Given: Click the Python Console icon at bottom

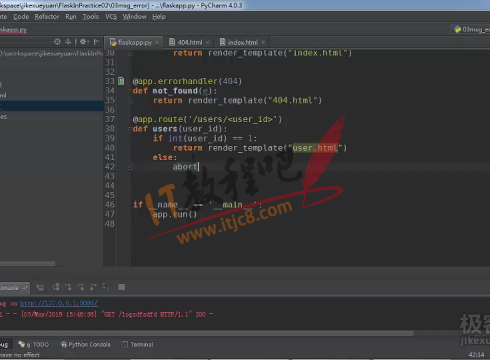Looking at the screenshot, I should (x=63, y=344).
